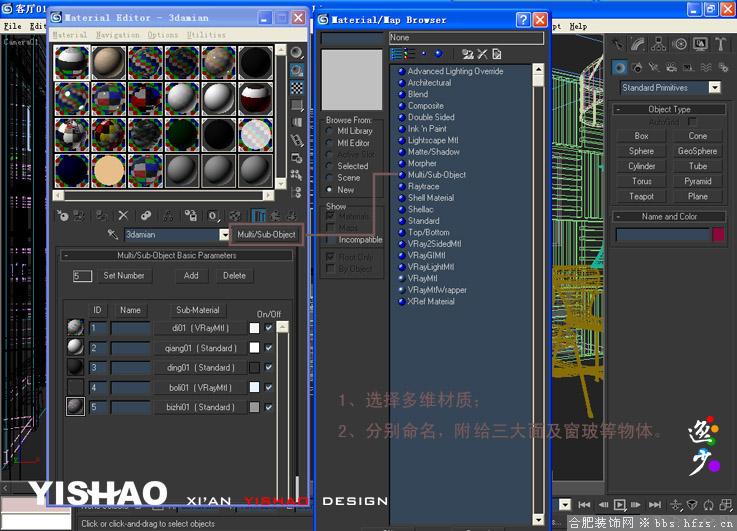Click Multi/Sub-Object material type button
Viewport: 737px width, 531px height.
coord(267,234)
